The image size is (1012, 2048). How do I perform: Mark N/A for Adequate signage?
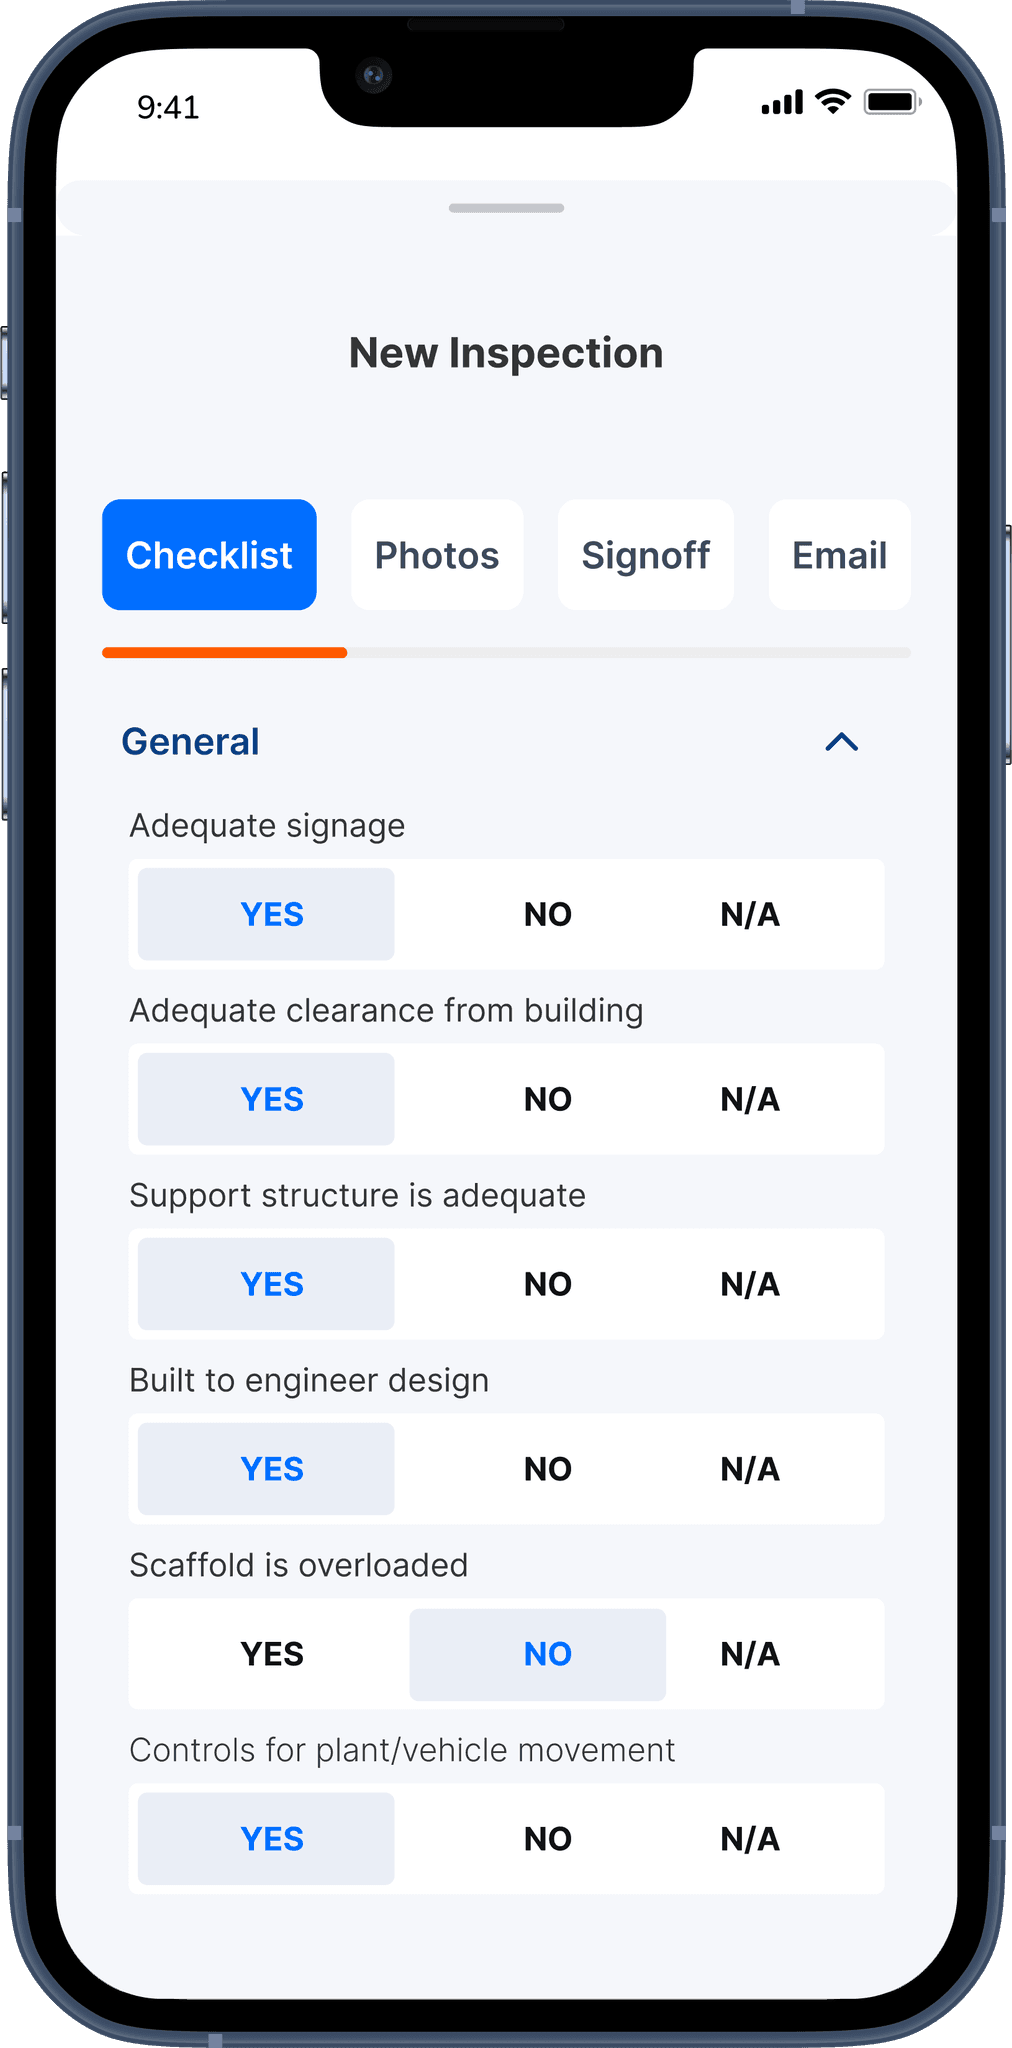click(x=749, y=914)
